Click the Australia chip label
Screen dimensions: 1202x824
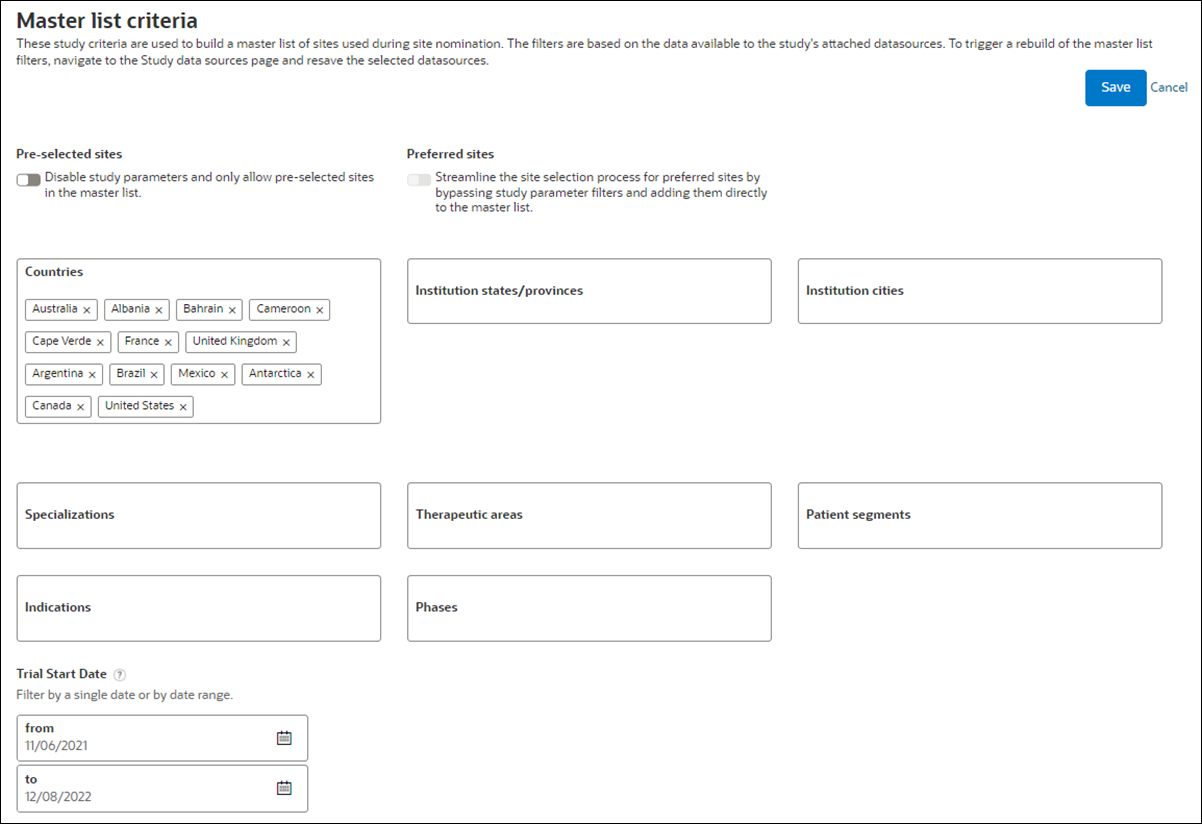[55, 309]
